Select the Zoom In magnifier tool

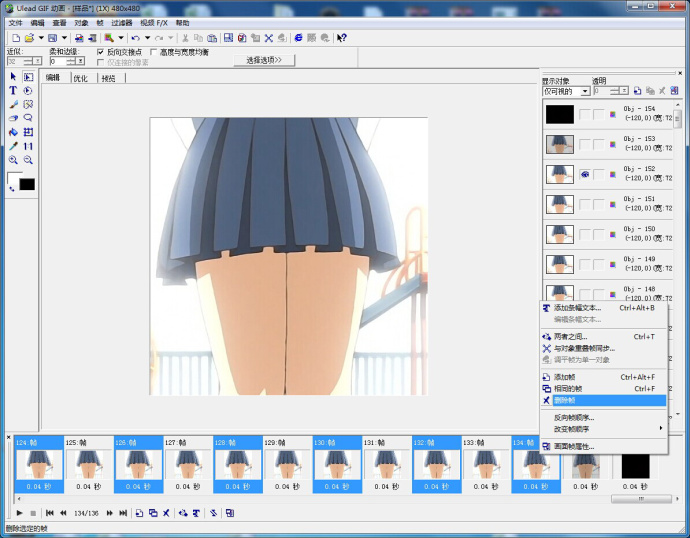13,160
